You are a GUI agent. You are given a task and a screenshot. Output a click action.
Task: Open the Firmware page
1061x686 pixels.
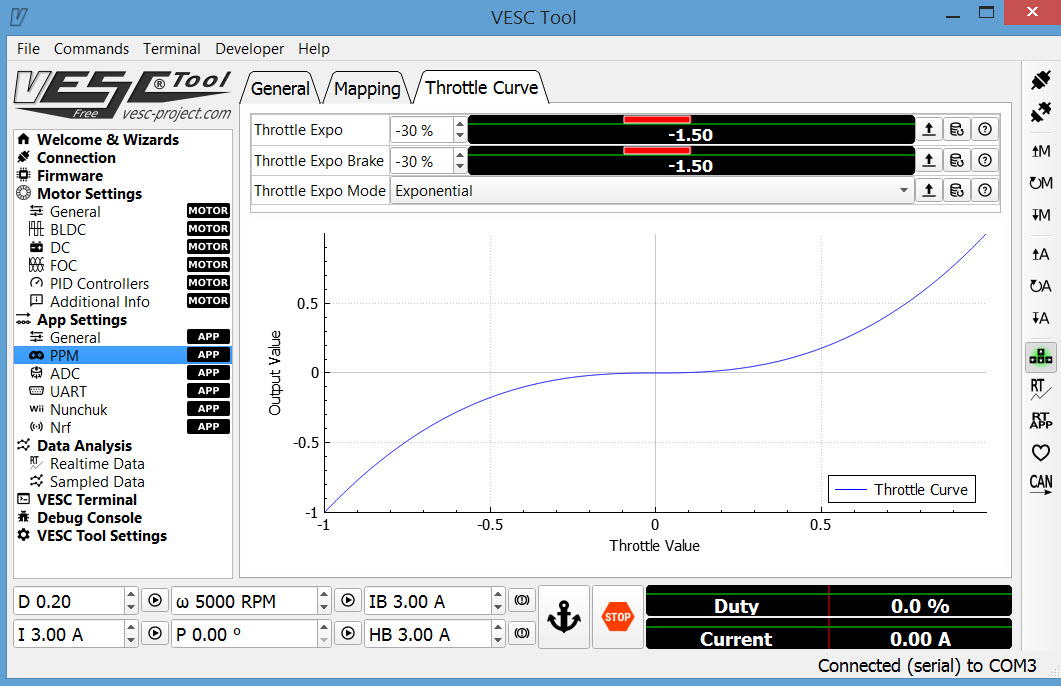point(70,176)
